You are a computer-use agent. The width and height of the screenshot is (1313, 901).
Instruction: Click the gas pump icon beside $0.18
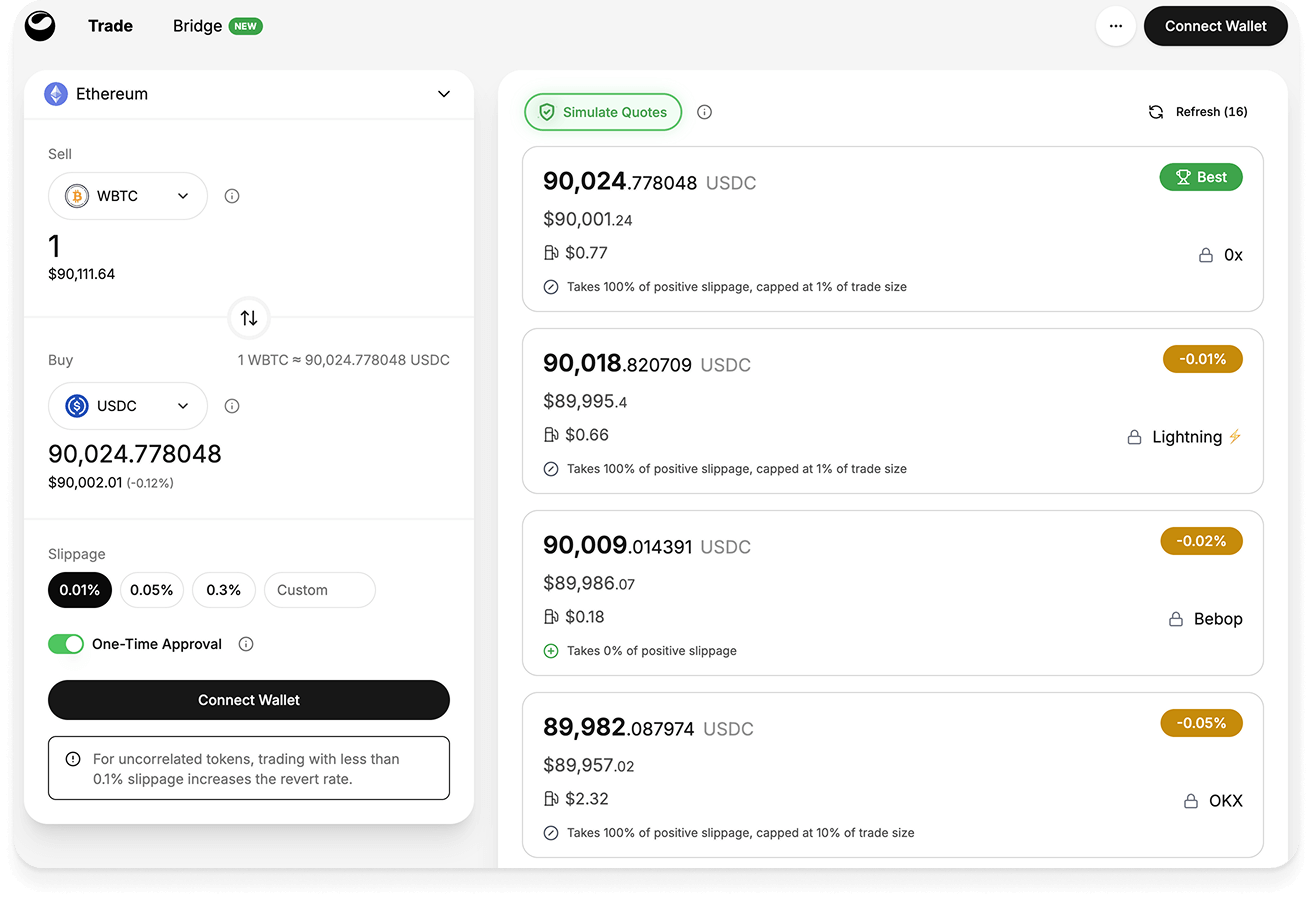pos(551,617)
